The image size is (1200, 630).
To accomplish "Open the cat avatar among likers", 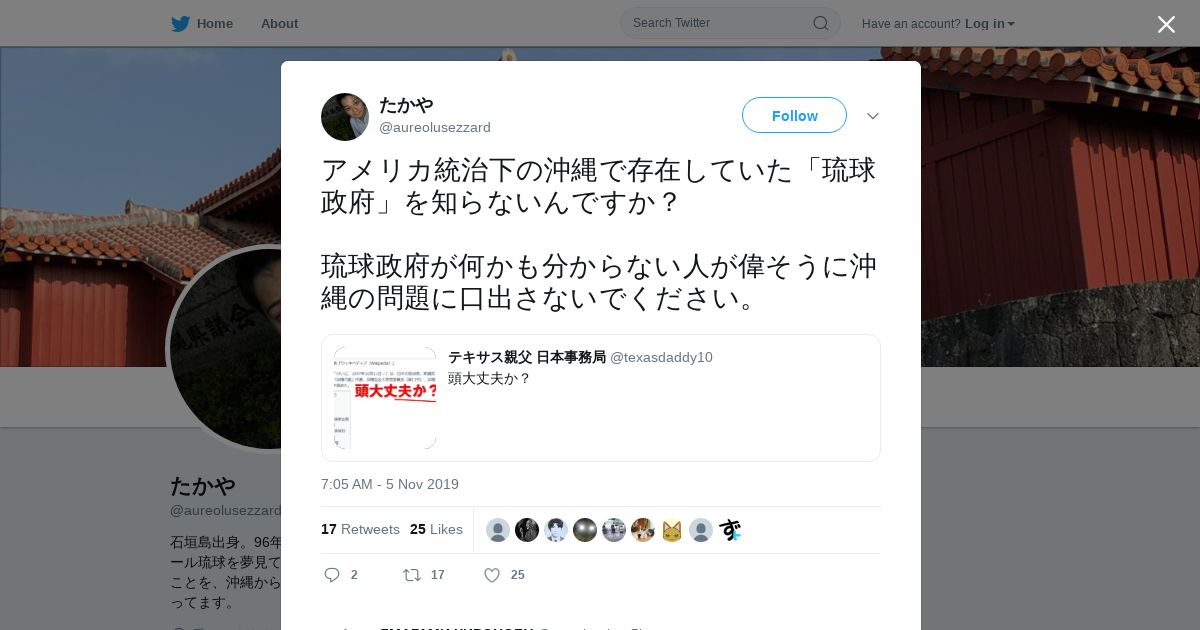I will 672,530.
